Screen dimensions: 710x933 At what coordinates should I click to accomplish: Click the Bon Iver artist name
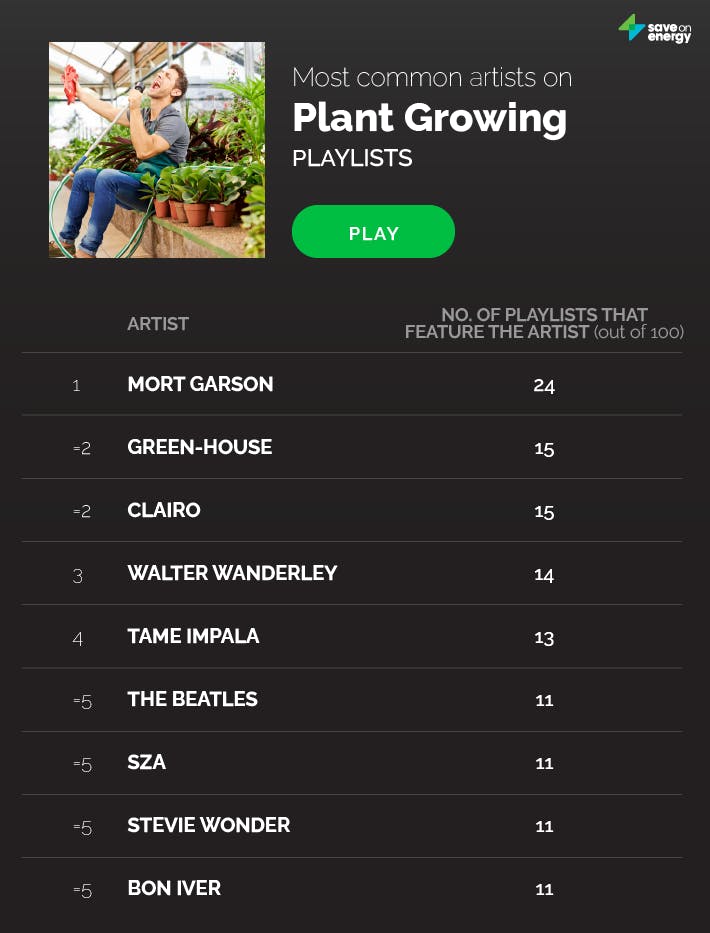[174, 888]
